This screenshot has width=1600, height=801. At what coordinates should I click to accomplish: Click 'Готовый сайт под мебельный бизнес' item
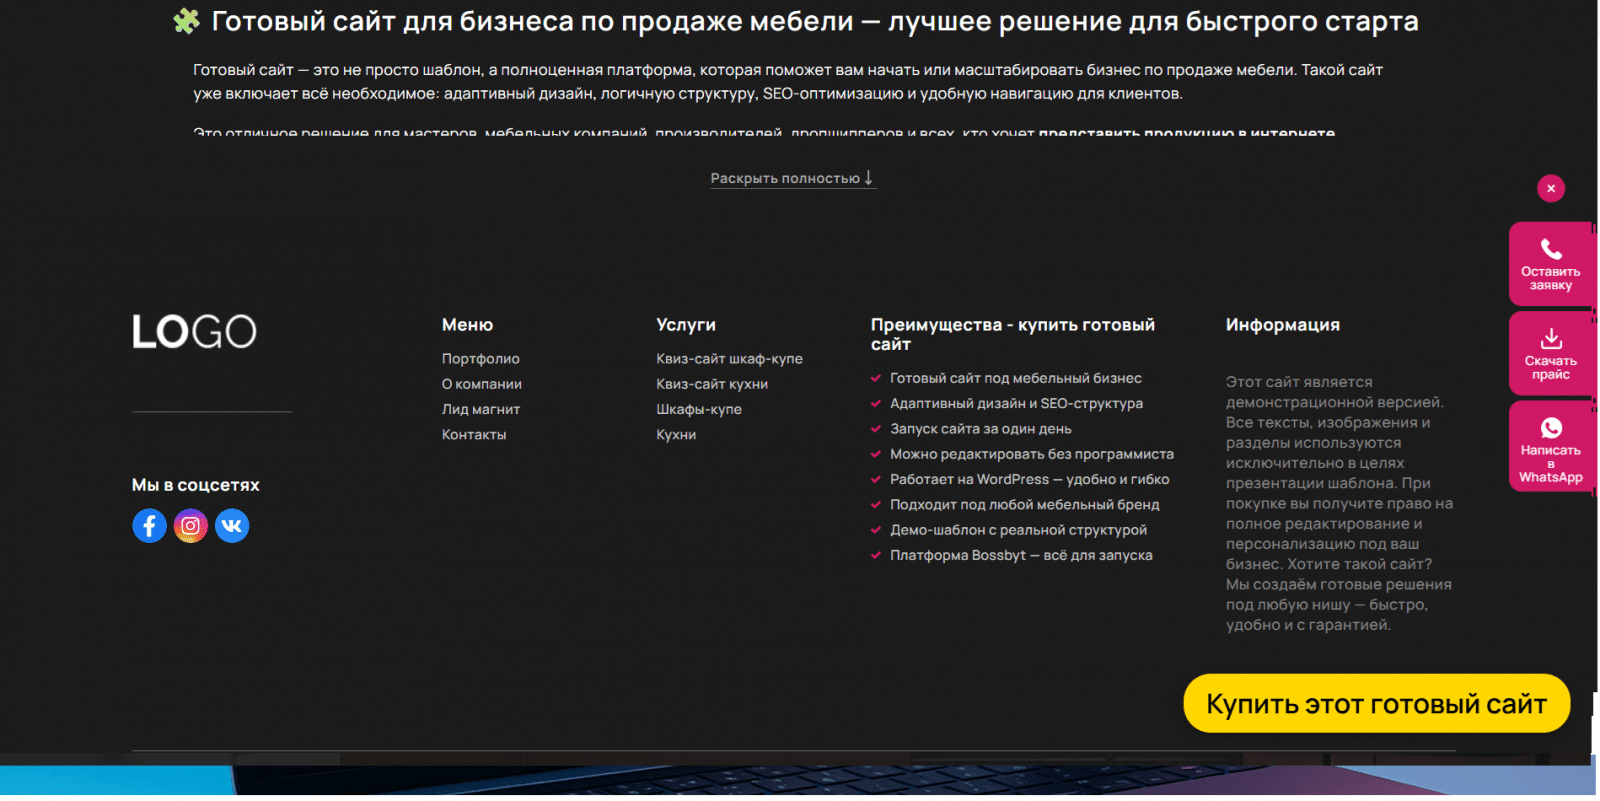click(1015, 379)
